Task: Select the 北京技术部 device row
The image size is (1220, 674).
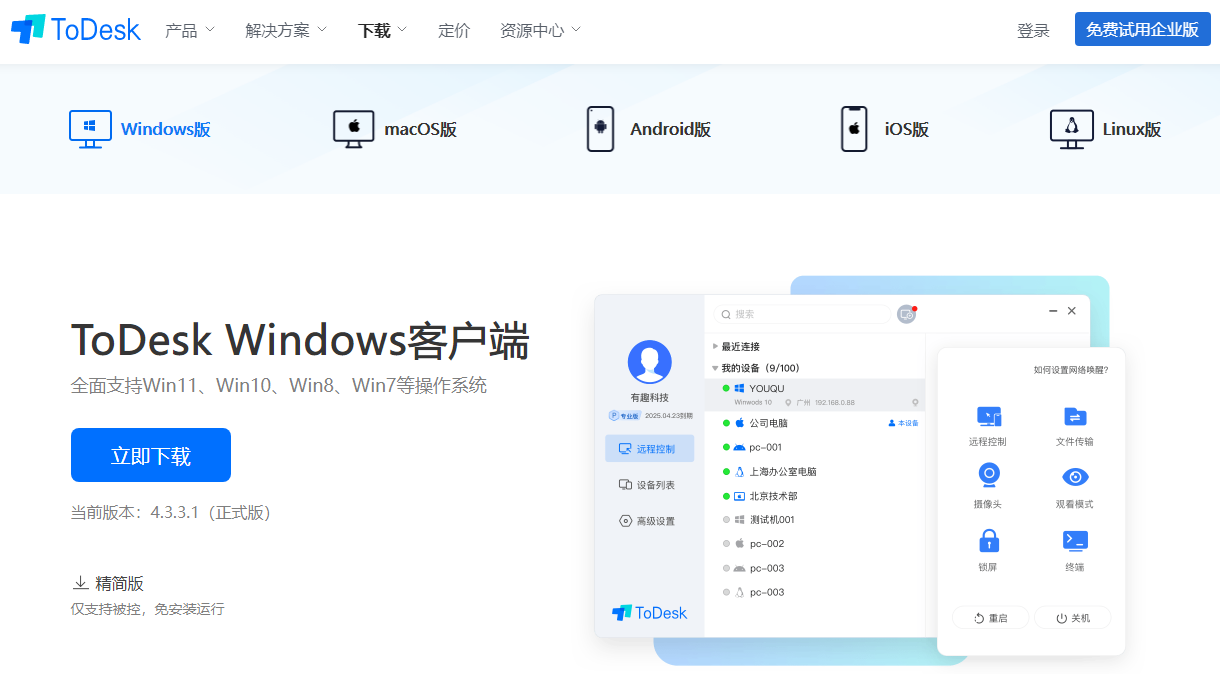Action: point(814,496)
